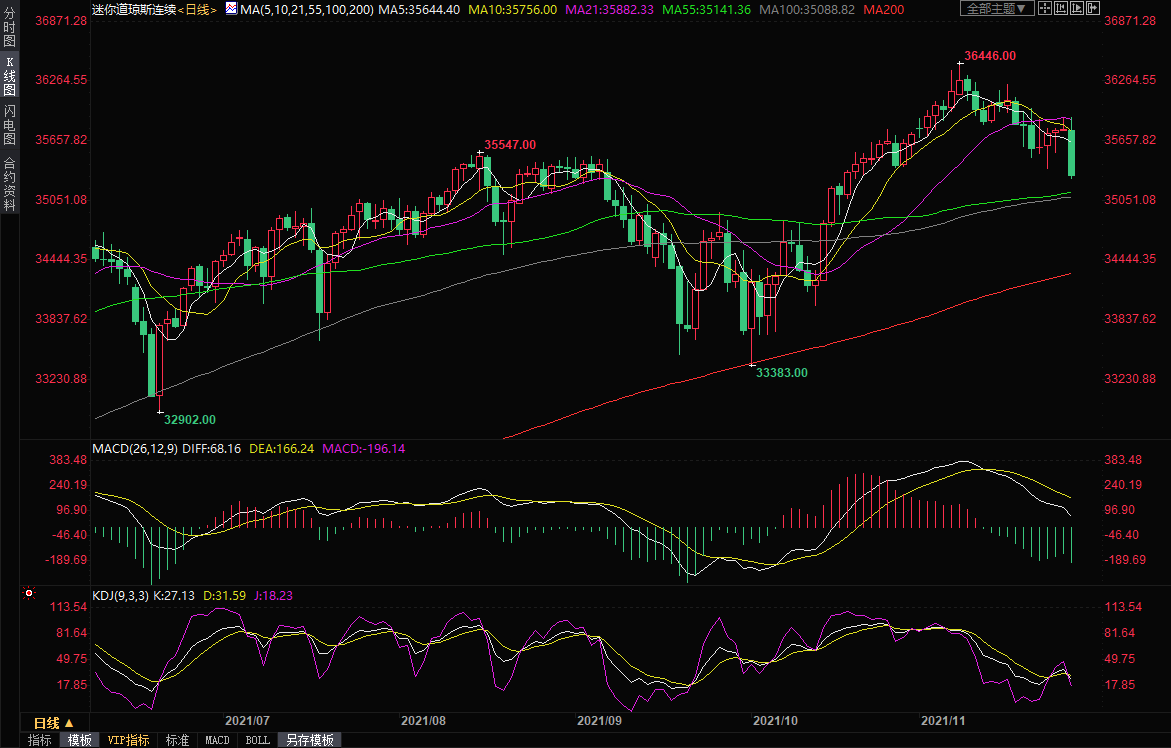Click 另存模板 to save template
Screen dimensions: 1171x748
(x=307, y=740)
